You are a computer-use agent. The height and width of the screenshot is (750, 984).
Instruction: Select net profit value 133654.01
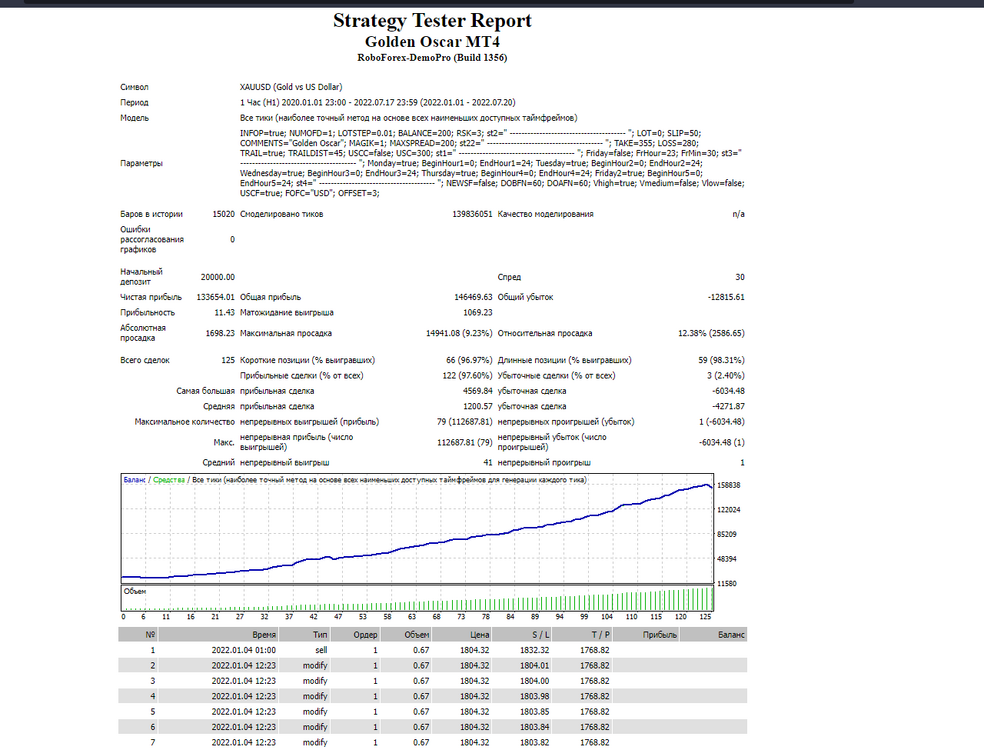pyautogui.click(x=215, y=297)
